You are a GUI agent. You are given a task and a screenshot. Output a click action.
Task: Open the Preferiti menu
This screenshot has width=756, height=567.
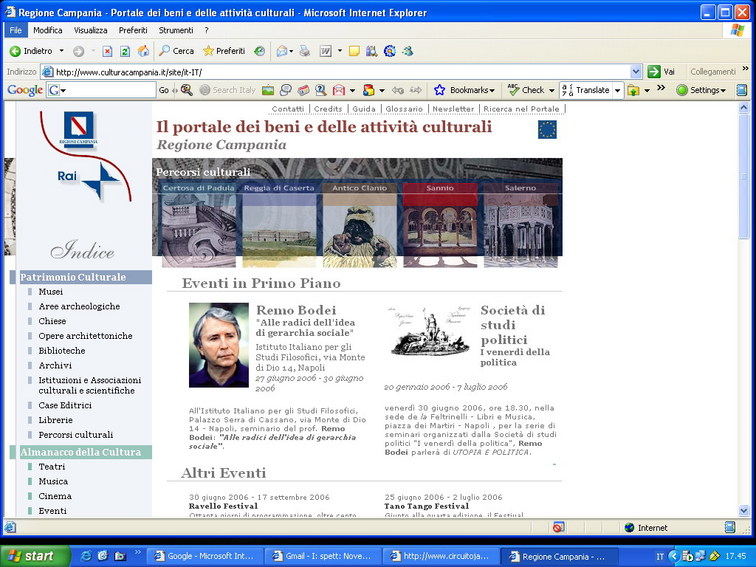coord(133,30)
